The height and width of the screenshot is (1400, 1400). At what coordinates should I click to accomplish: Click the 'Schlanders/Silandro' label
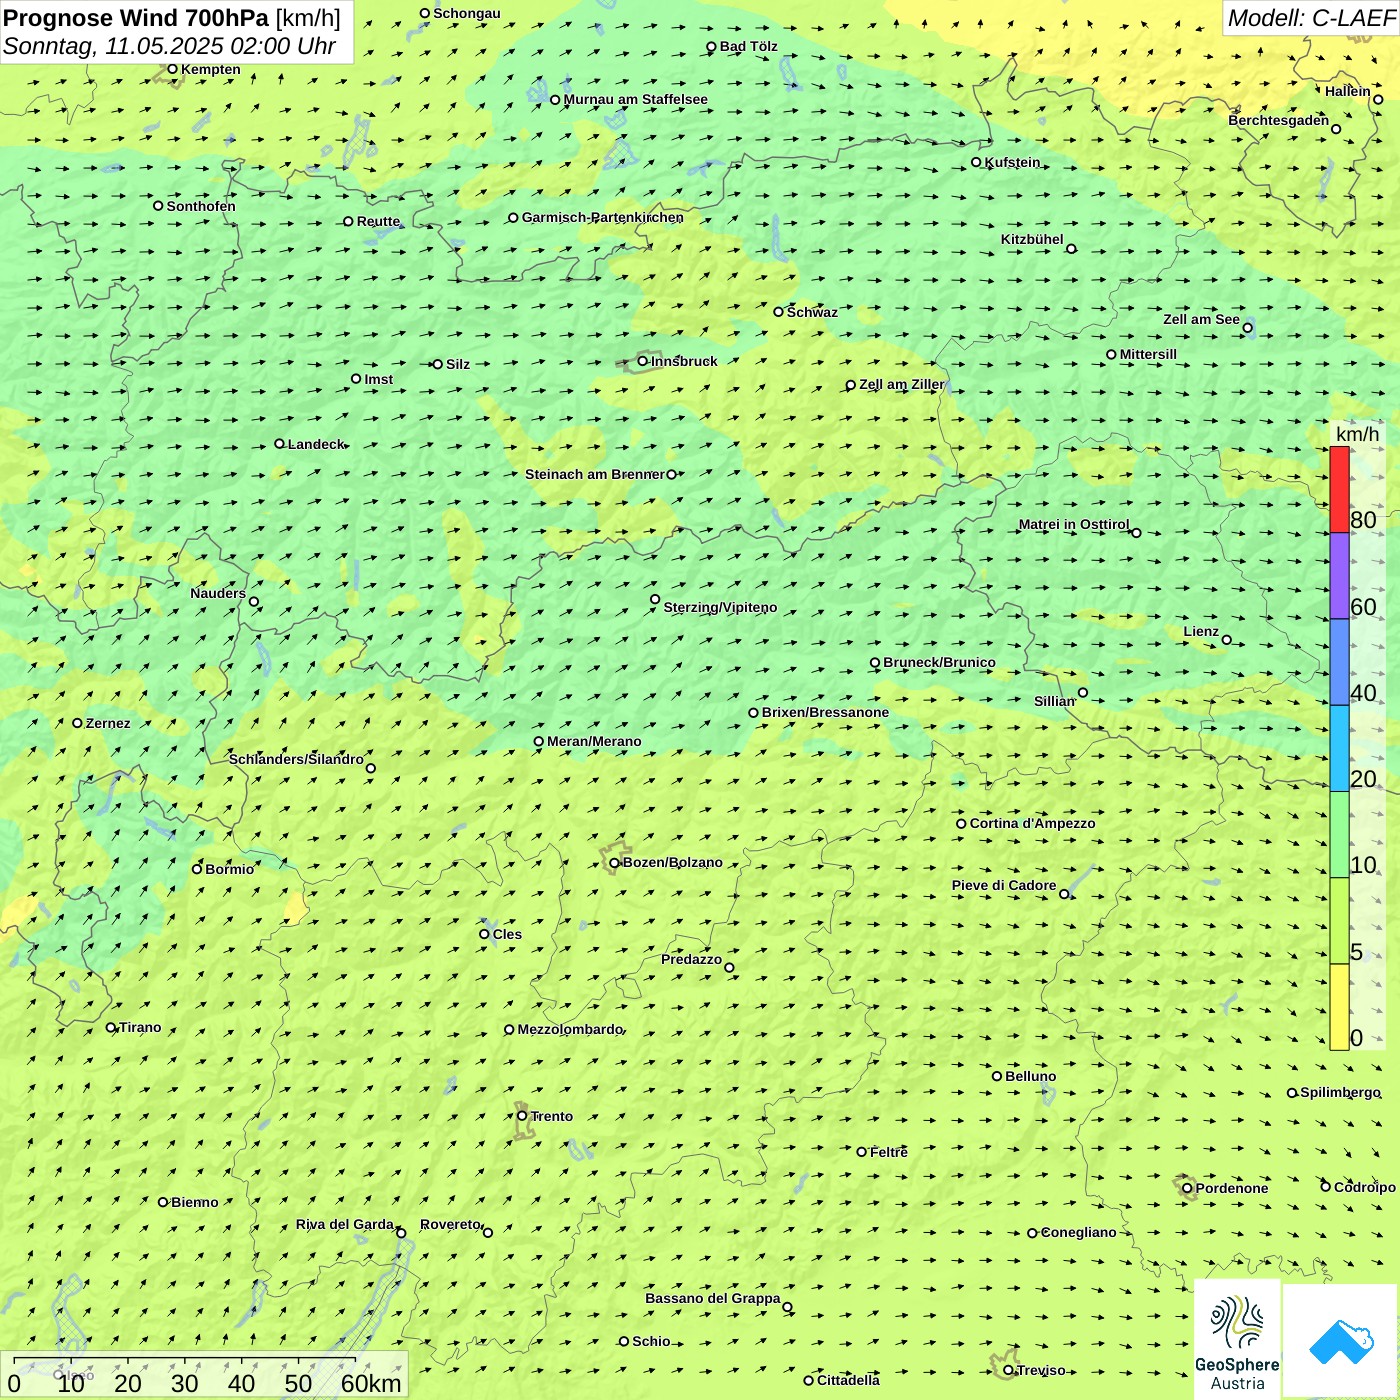click(x=296, y=759)
